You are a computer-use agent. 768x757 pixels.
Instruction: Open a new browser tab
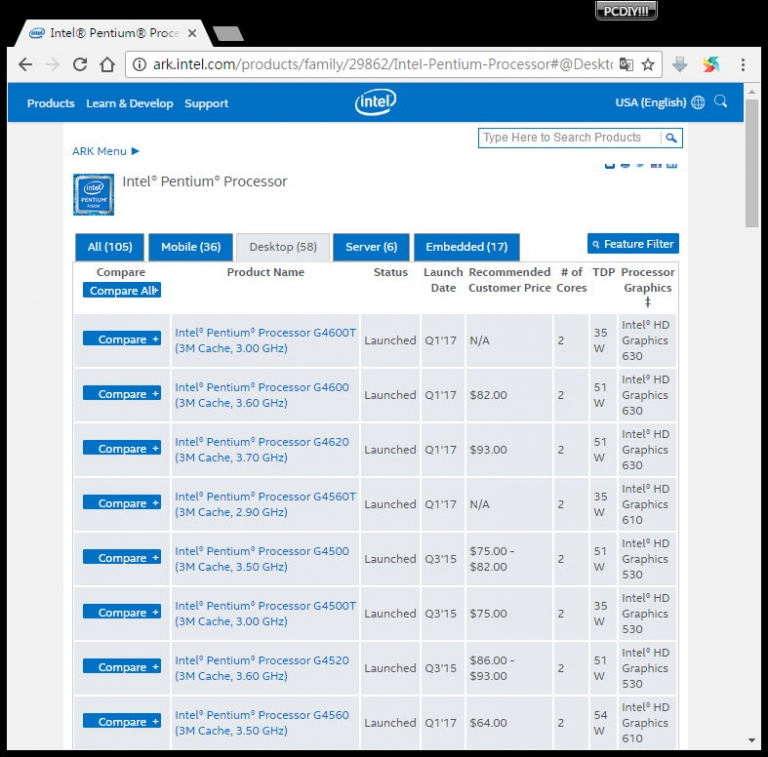point(228,34)
